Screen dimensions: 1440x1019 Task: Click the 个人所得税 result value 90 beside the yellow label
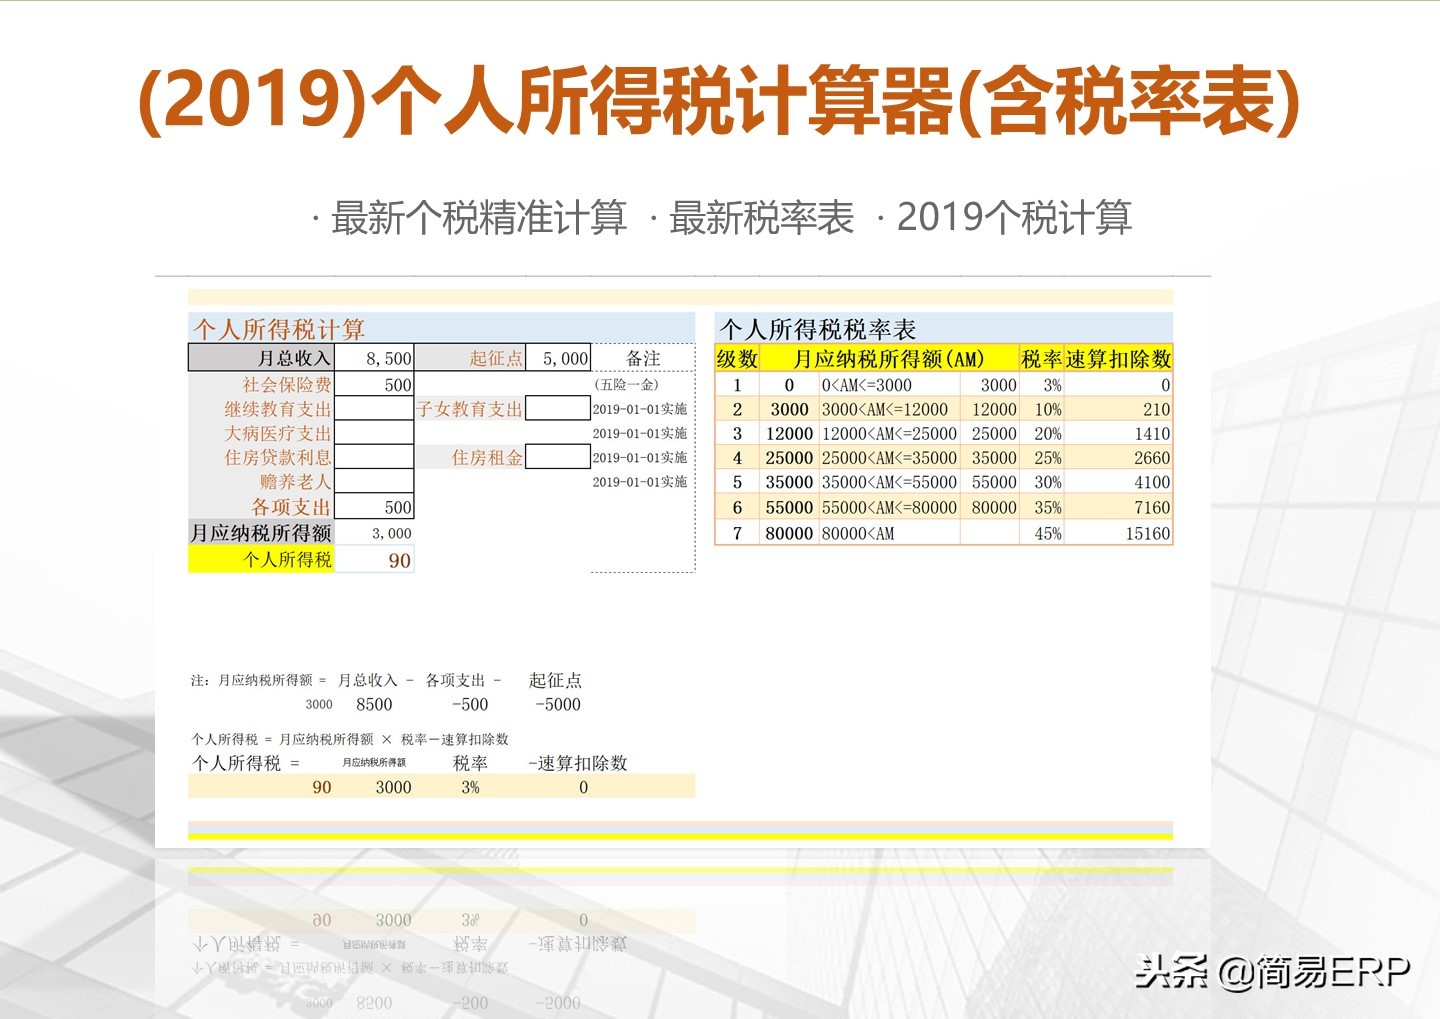[375, 561]
